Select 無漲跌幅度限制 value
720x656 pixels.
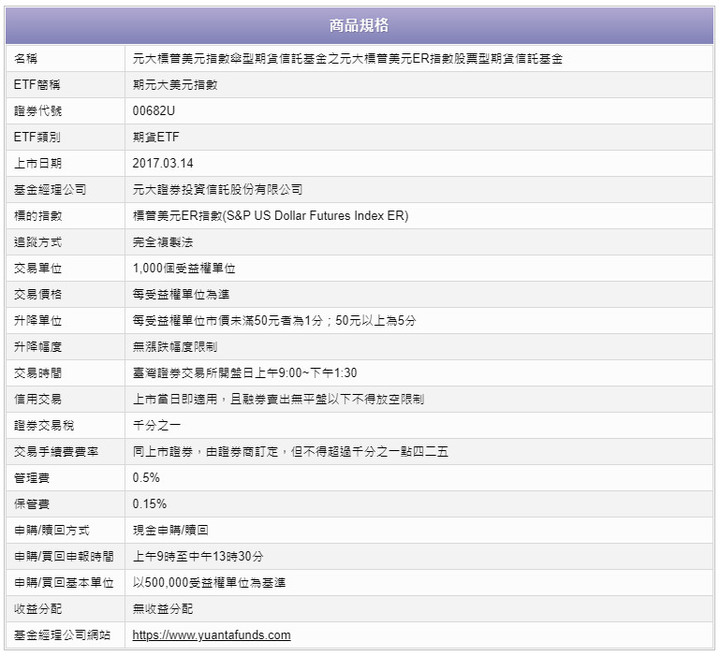pos(175,347)
